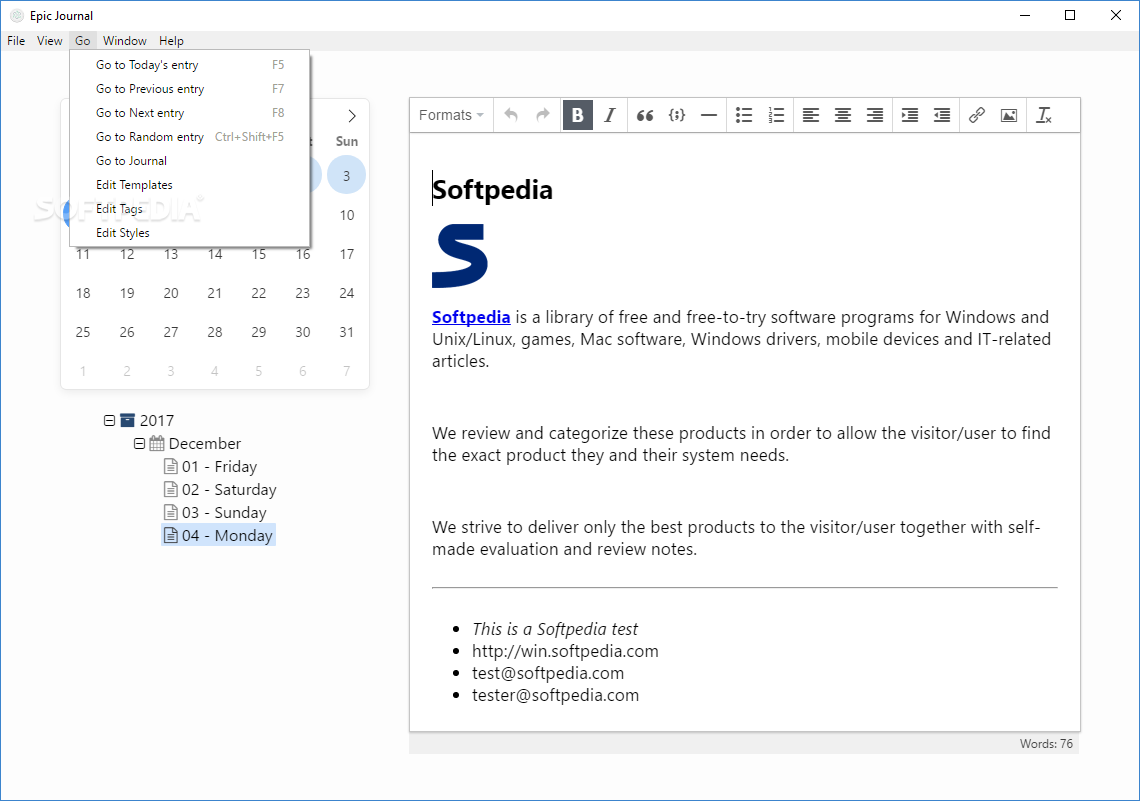Click the 'http://win.softpedia.com' bullet
This screenshot has height=801, width=1140.
[565, 651]
